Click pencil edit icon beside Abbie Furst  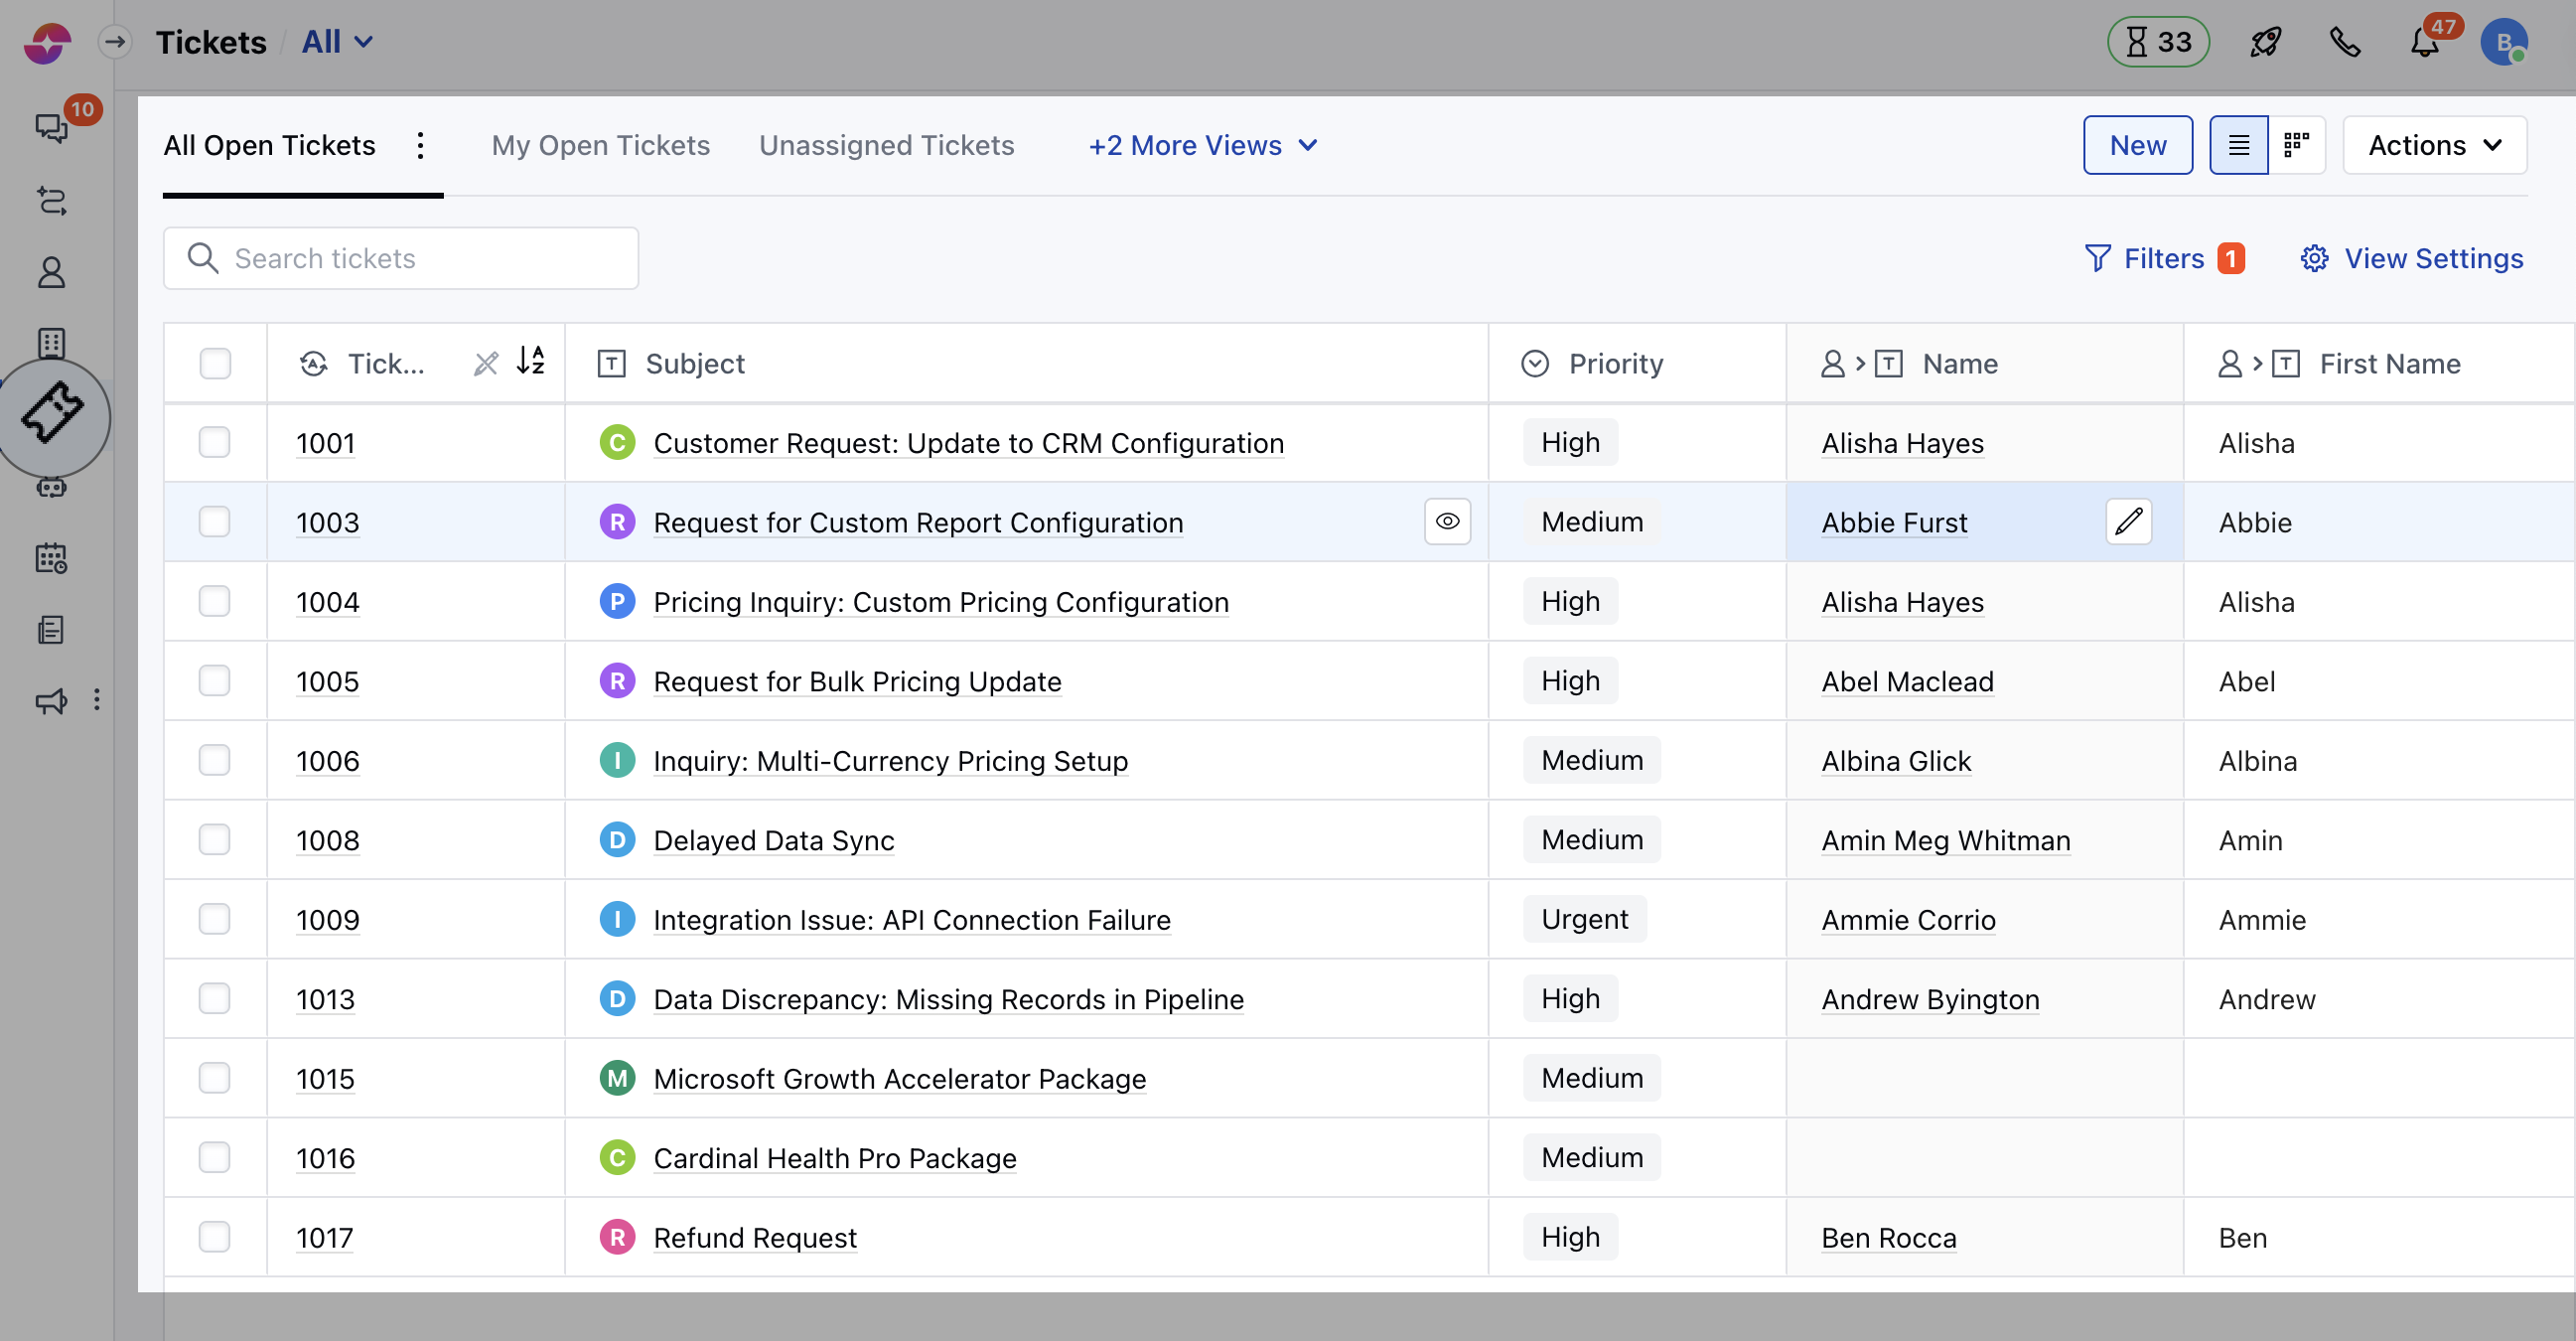pyautogui.click(x=2128, y=521)
